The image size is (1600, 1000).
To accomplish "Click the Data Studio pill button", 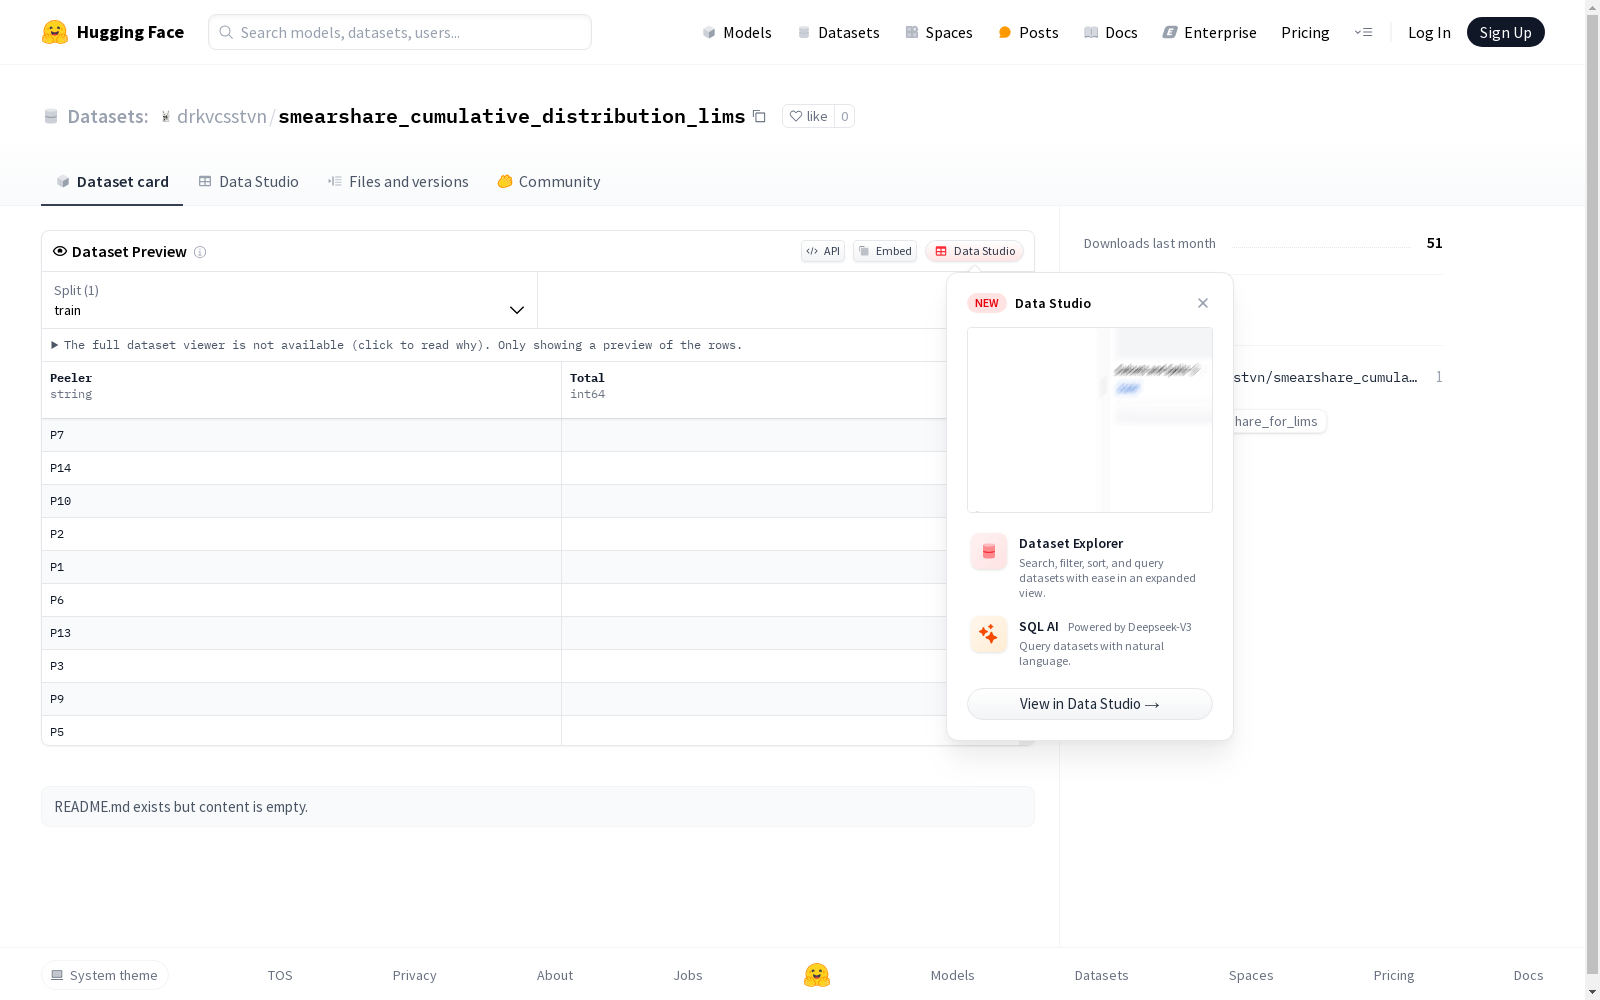I will [974, 251].
